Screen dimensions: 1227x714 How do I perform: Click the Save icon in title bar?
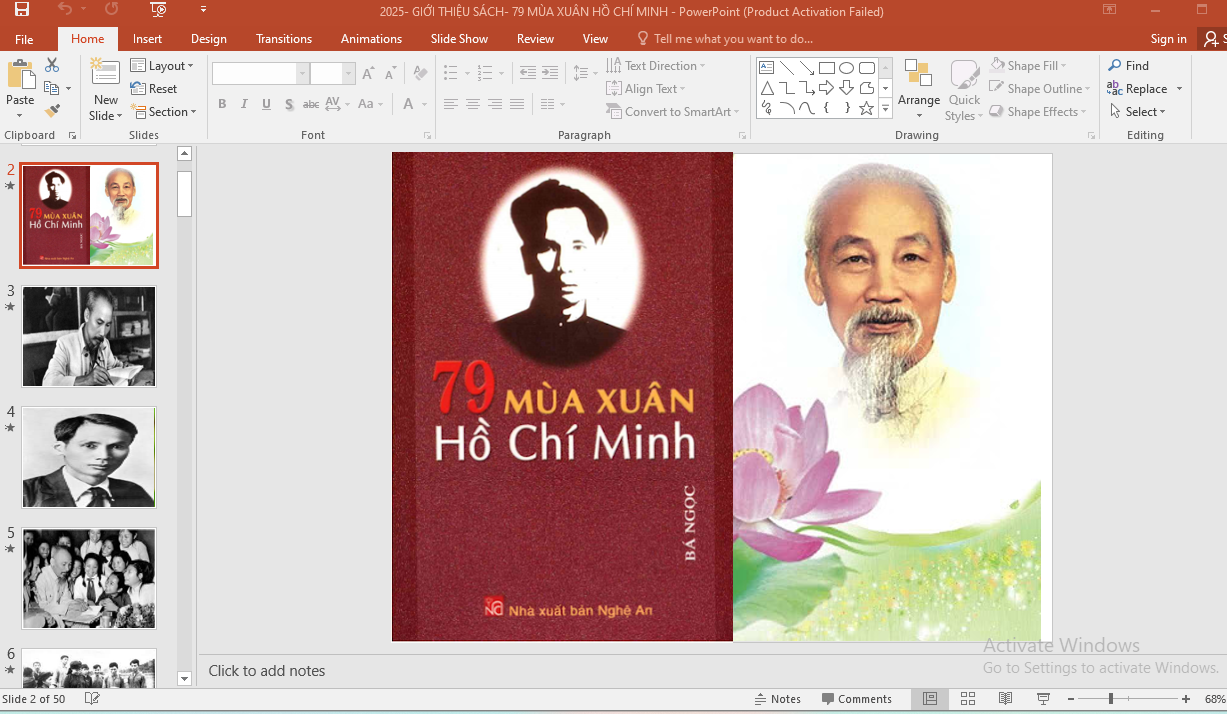coord(21,10)
